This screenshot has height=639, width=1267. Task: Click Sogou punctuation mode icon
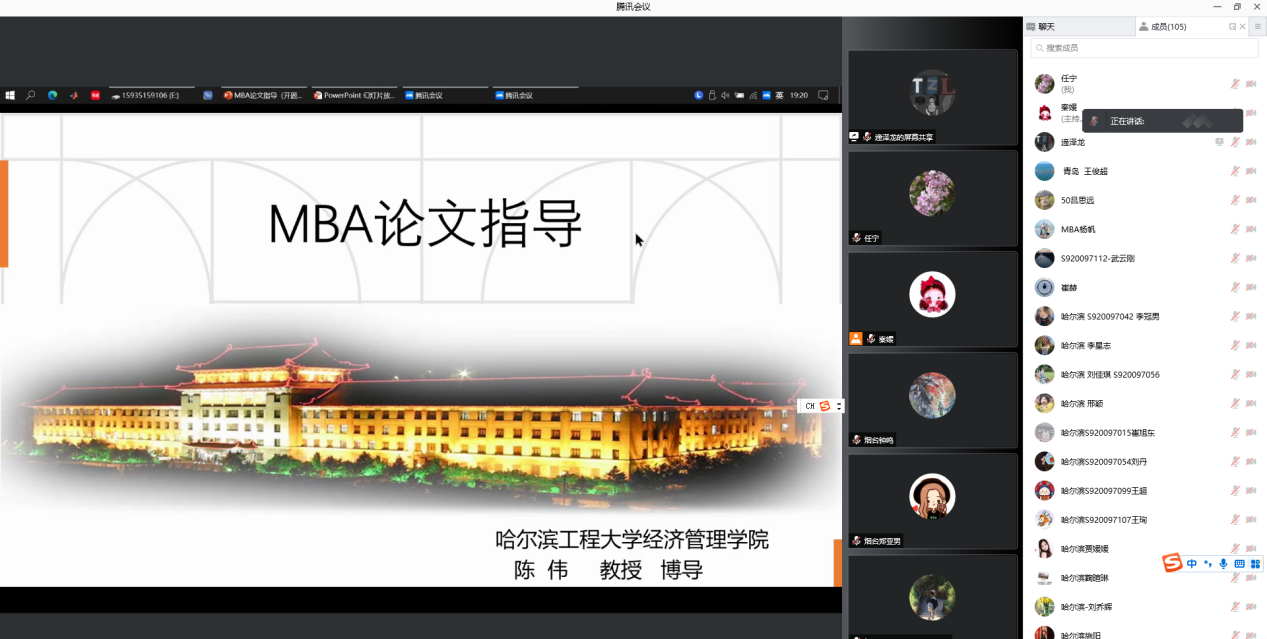[1207, 564]
